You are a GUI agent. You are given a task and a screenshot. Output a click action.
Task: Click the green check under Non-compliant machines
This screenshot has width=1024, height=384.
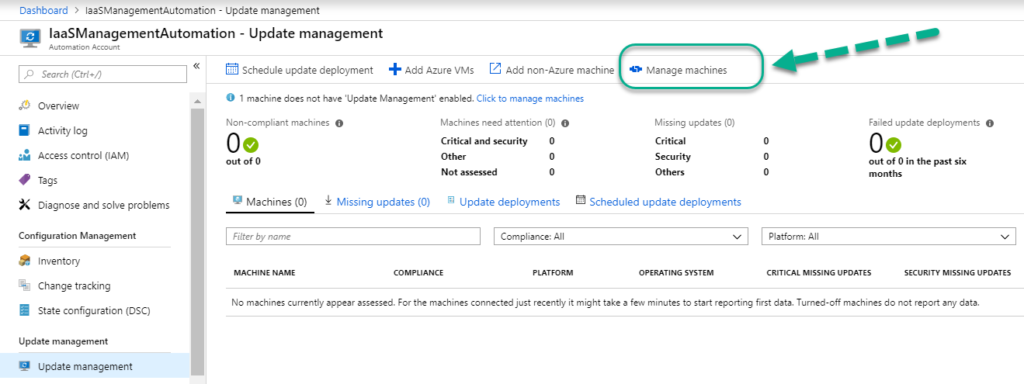[x=251, y=145]
